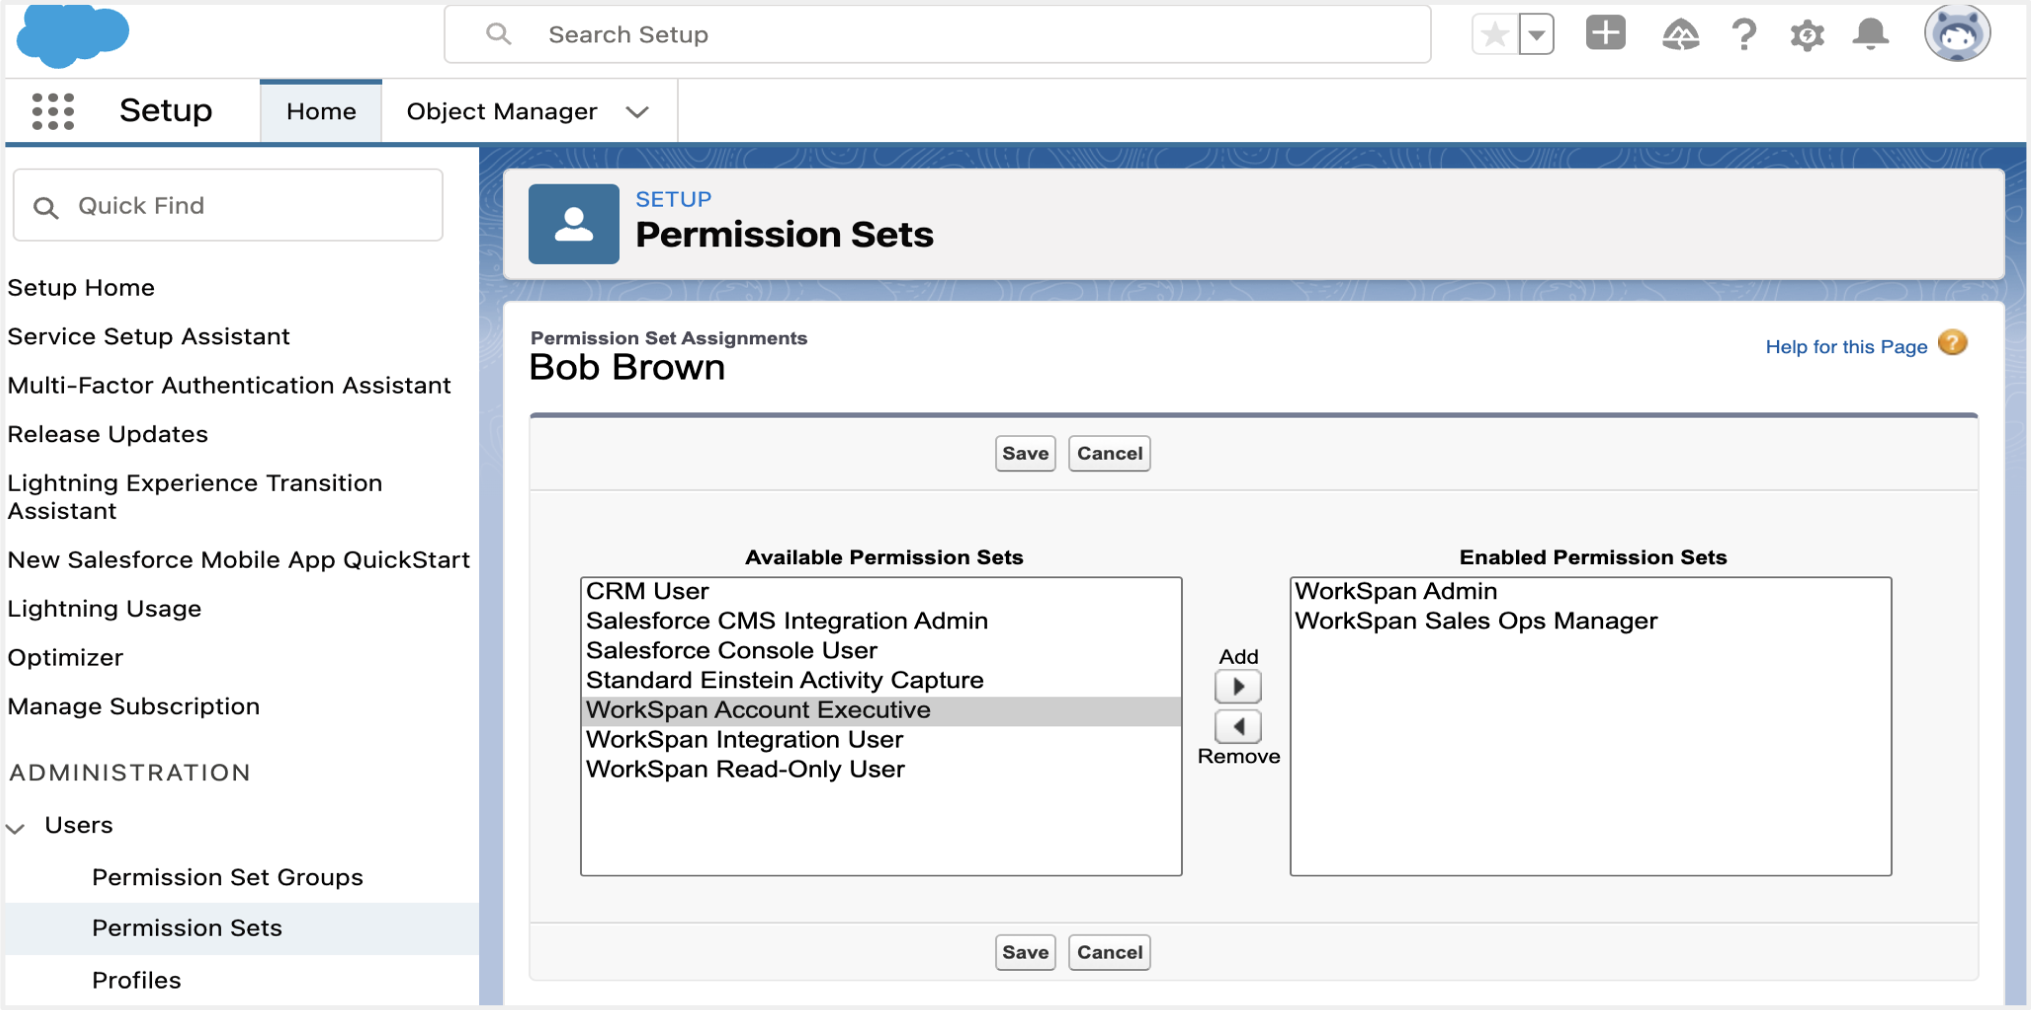Click the top Cancel button

click(1109, 453)
